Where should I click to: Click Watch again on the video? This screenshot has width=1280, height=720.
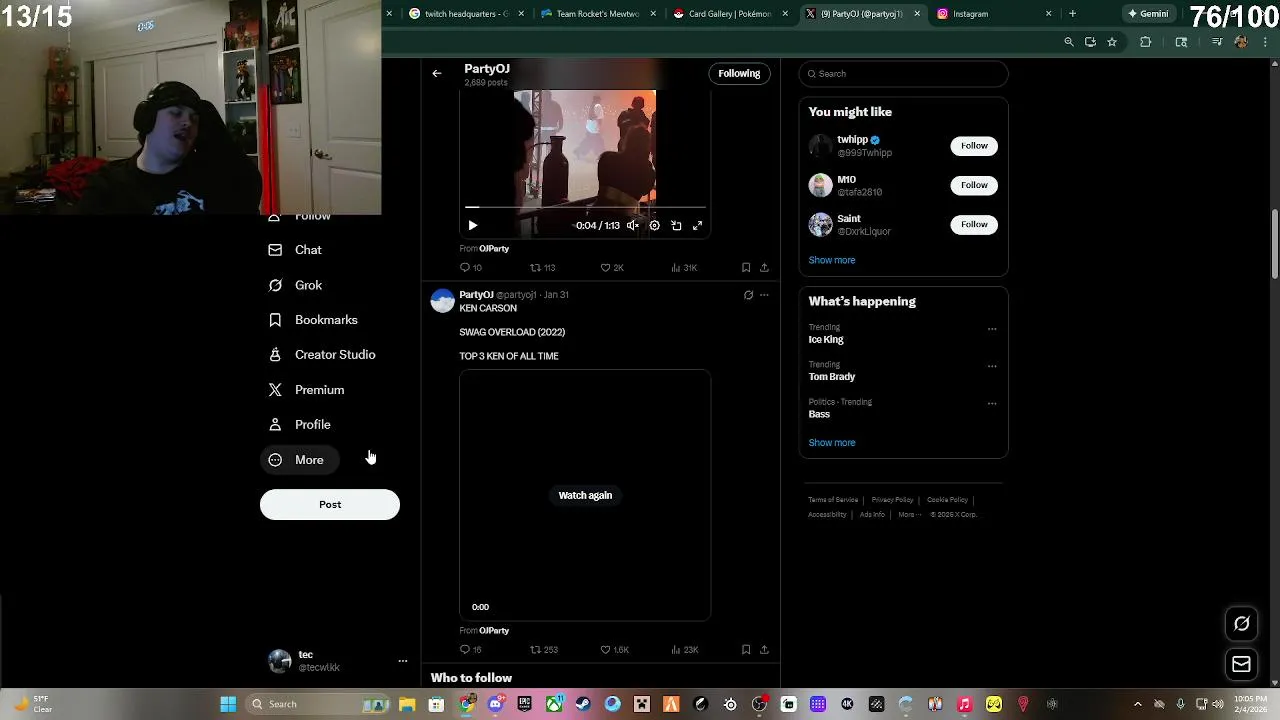click(x=585, y=495)
